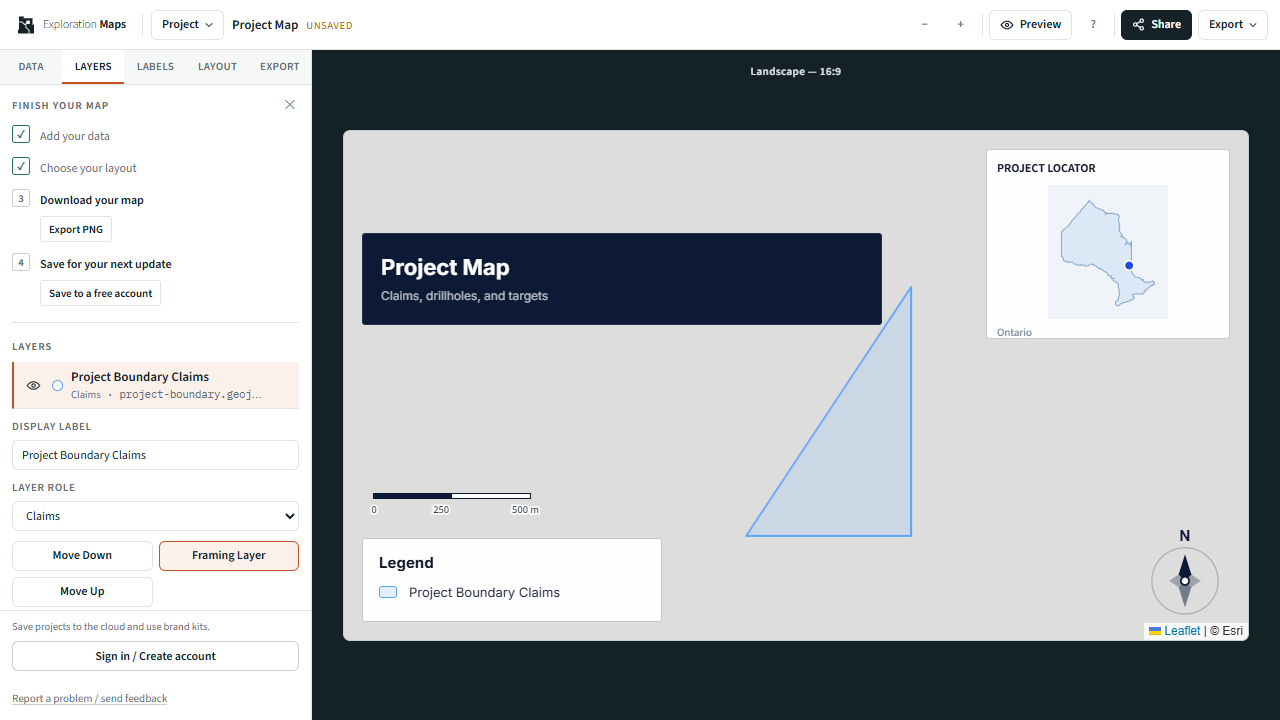1280x720 pixels.
Task: Close the Finish Your Map checklist
Action: pos(290,105)
